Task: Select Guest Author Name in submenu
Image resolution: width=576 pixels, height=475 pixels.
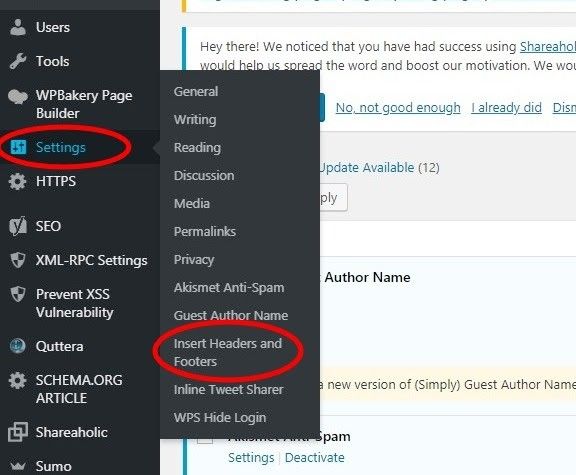Action: pyautogui.click(x=231, y=315)
